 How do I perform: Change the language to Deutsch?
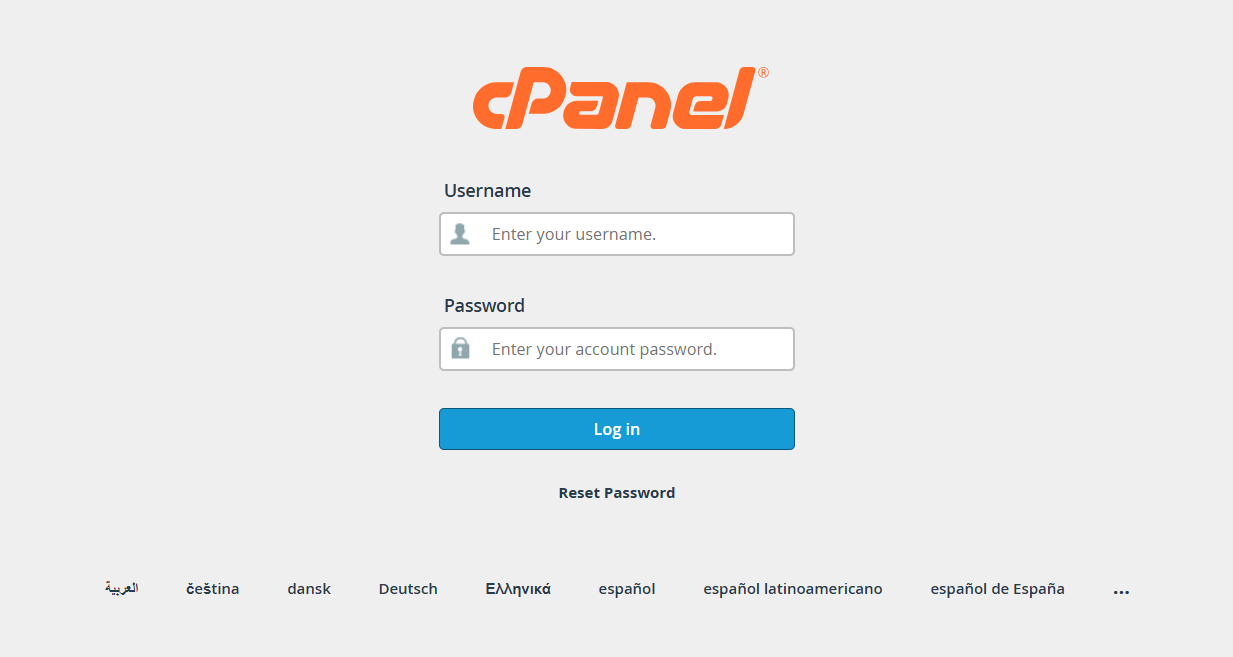pyautogui.click(x=408, y=589)
